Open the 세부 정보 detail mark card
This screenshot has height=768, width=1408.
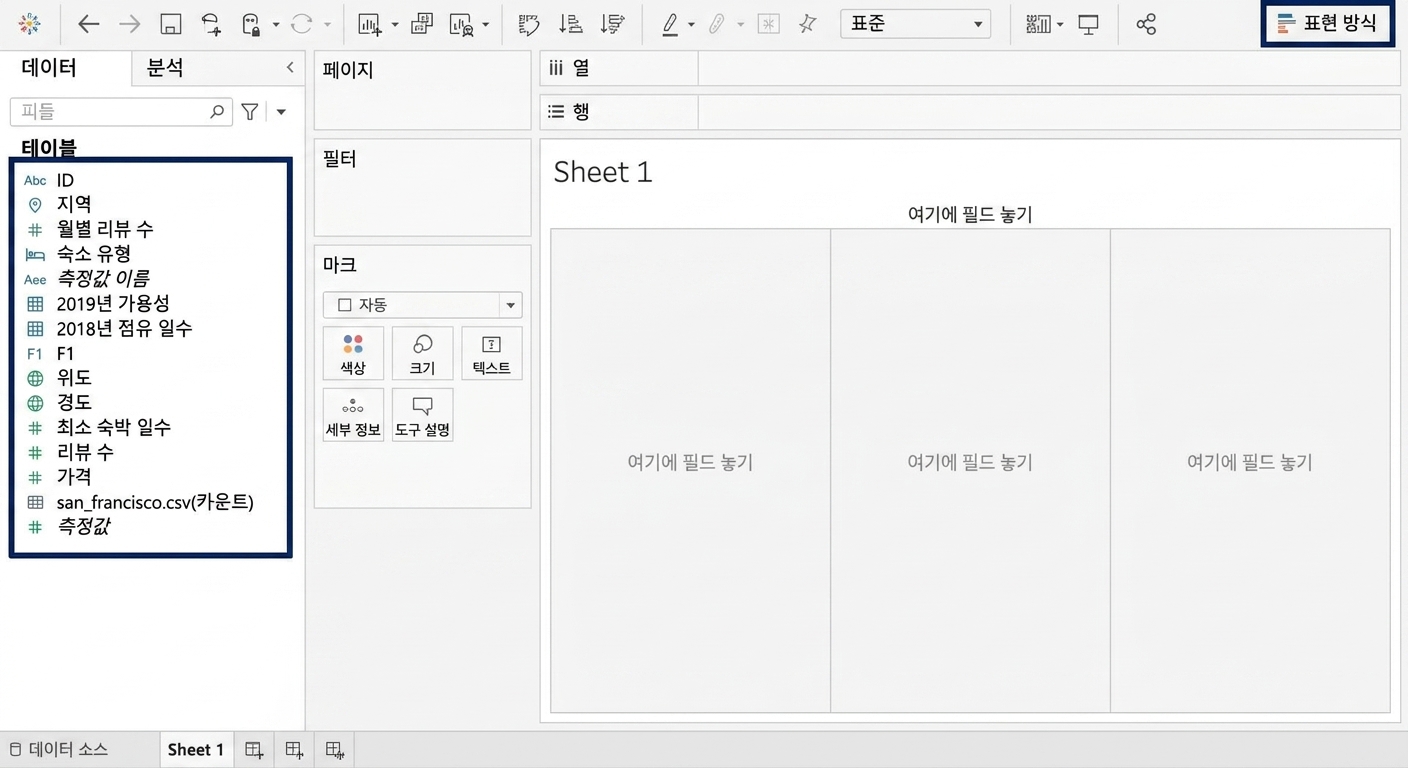point(353,415)
